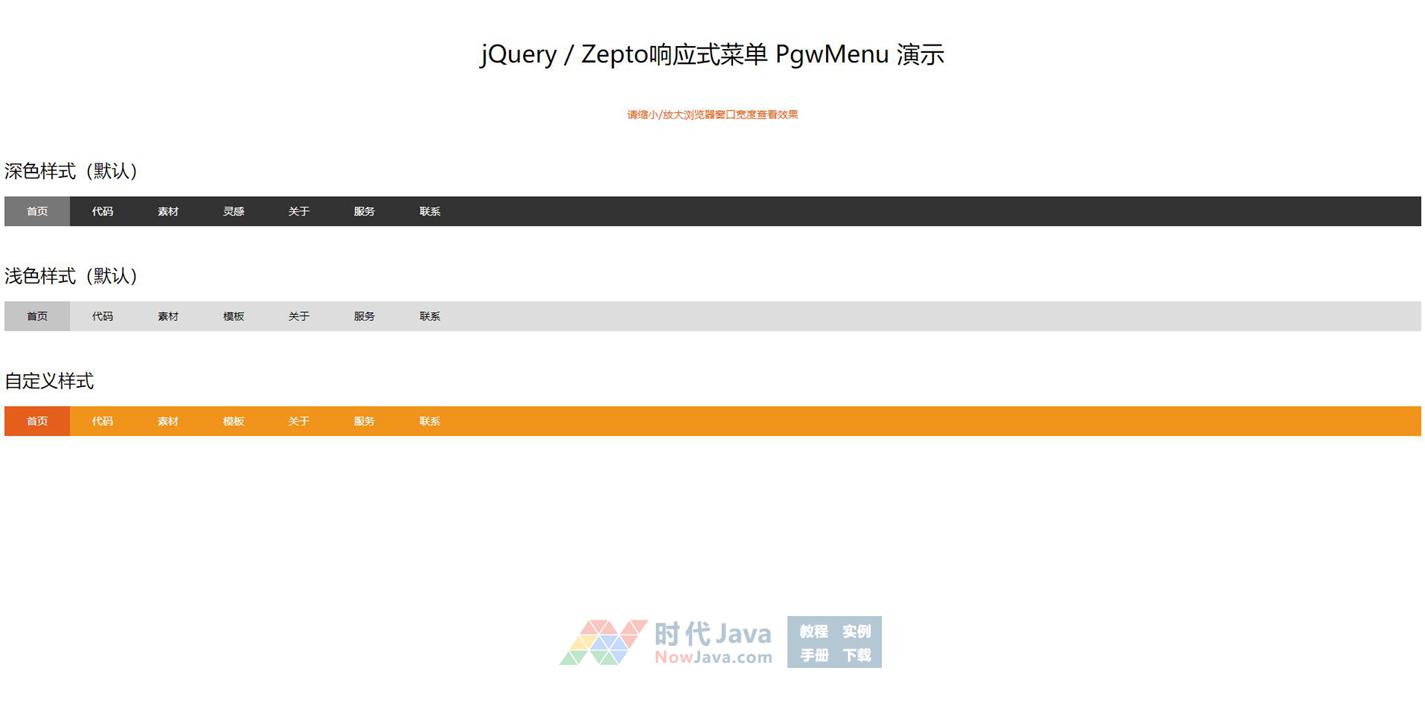Click 灵感 in the dark menu
Image resolution: width=1425 pixels, height=718 pixels.
pos(233,211)
